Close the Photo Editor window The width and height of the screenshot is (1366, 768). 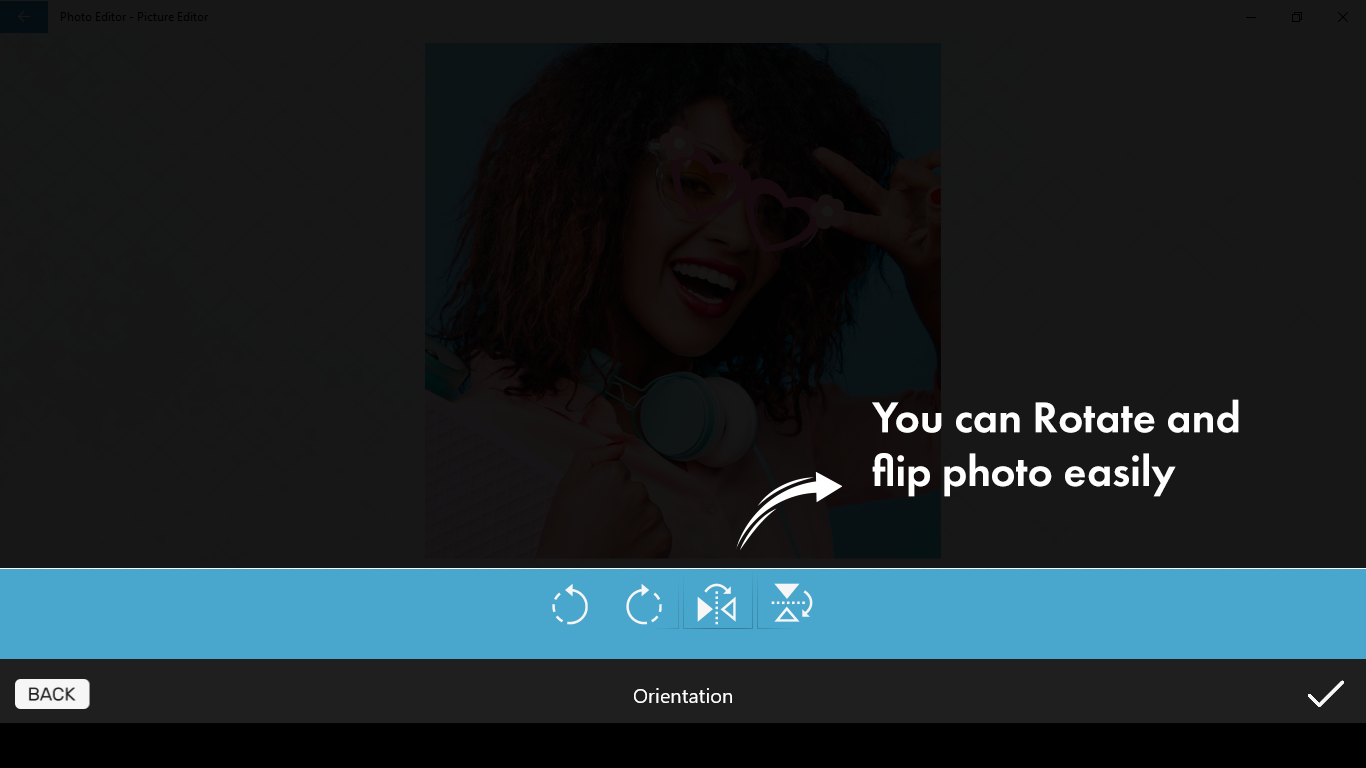[1343, 17]
